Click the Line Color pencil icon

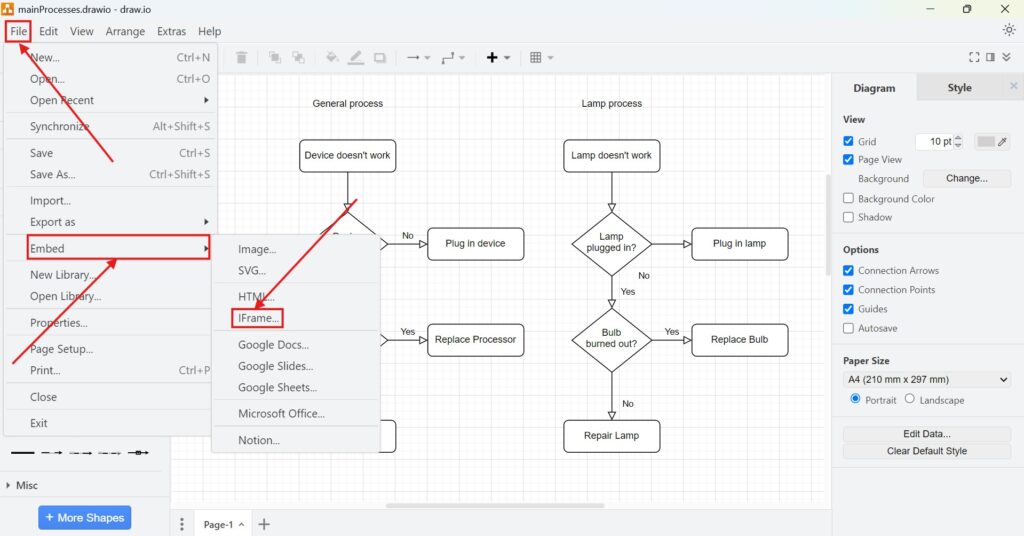pyautogui.click(x=356, y=58)
